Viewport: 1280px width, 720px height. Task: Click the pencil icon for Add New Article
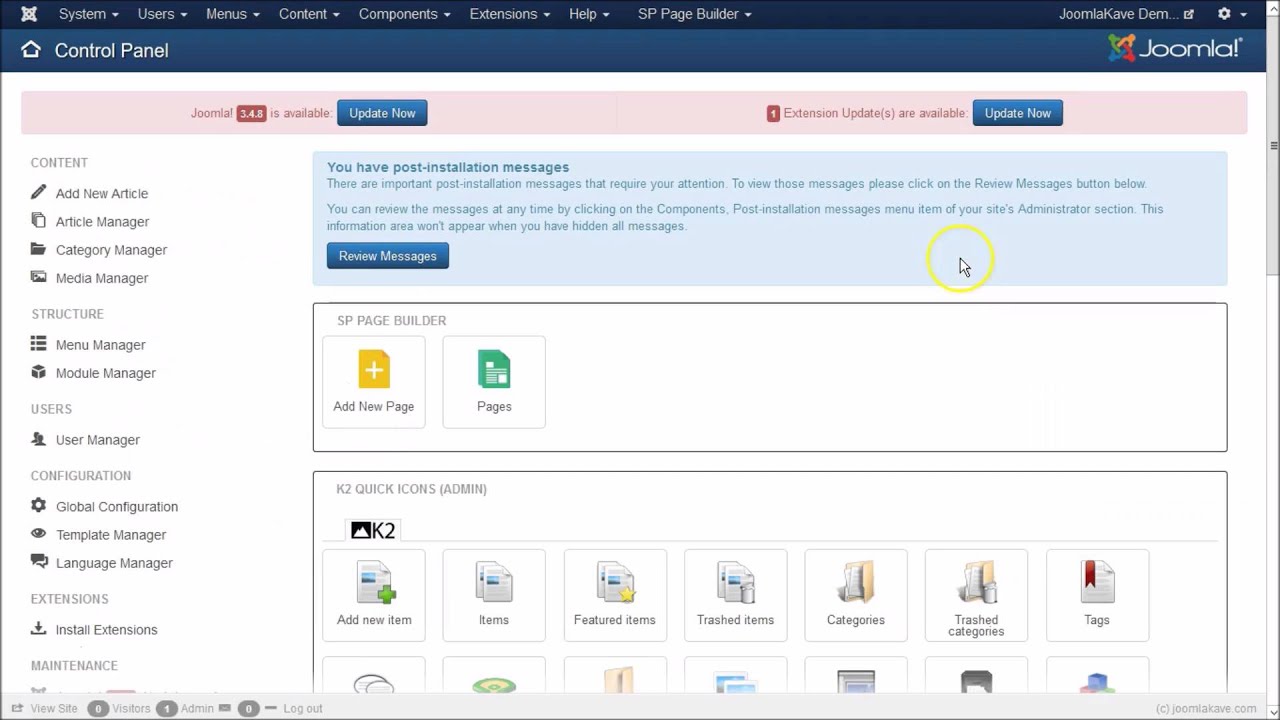[x=38, y=192]
